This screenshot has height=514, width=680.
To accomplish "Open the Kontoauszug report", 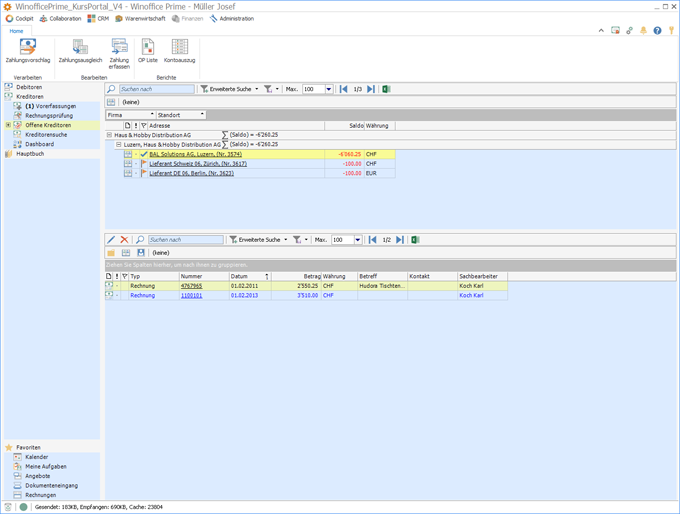I will coord(180,51).
